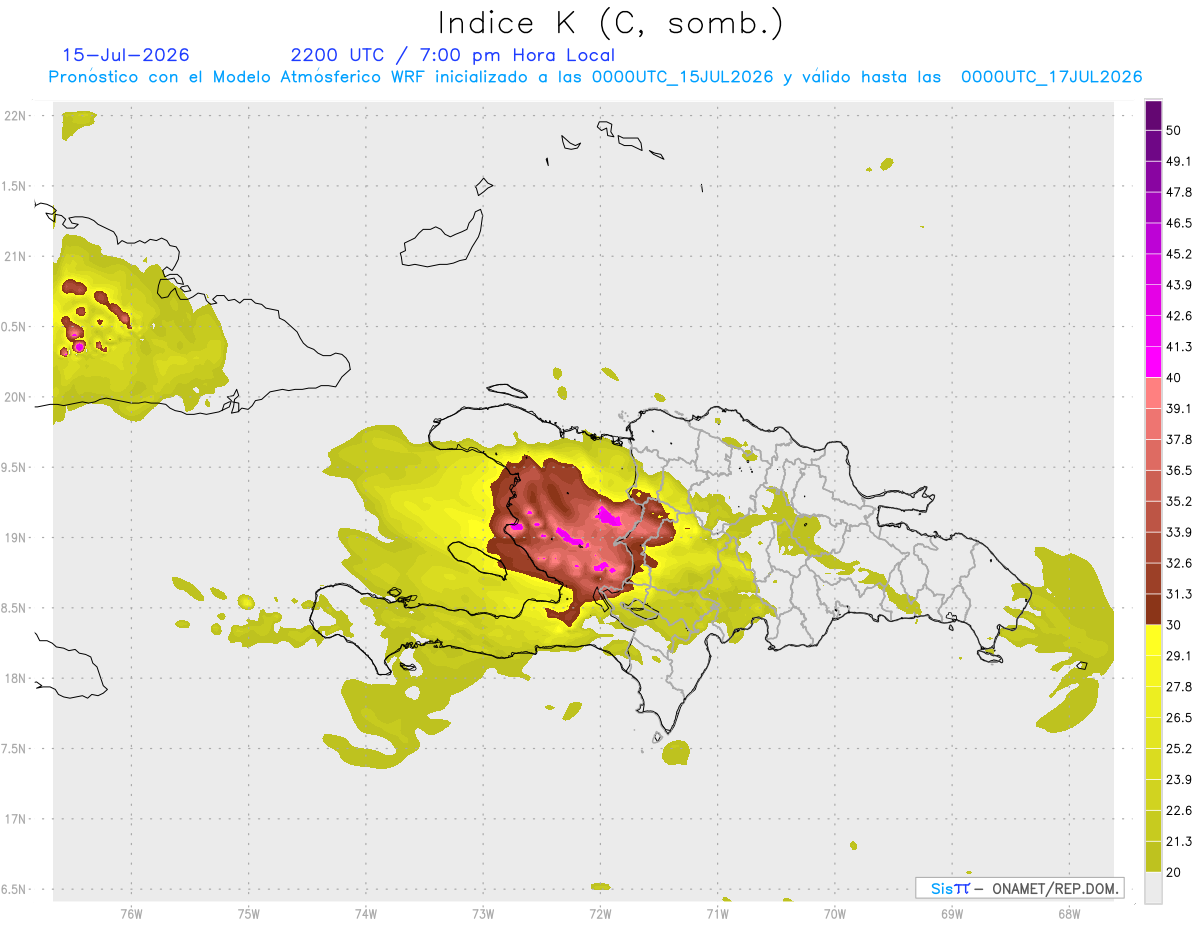Click the longitude axis label "71W"
The image size is (1200, 927).
coord(717,914)
